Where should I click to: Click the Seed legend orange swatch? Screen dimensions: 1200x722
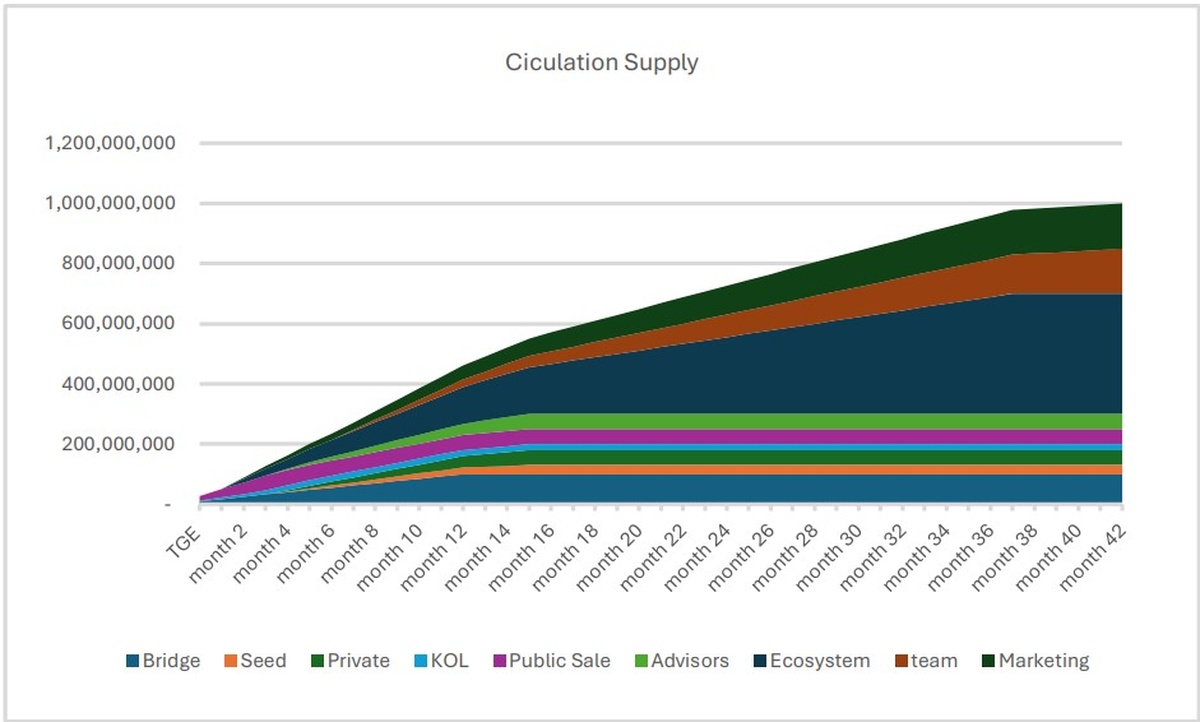(230, 661)
